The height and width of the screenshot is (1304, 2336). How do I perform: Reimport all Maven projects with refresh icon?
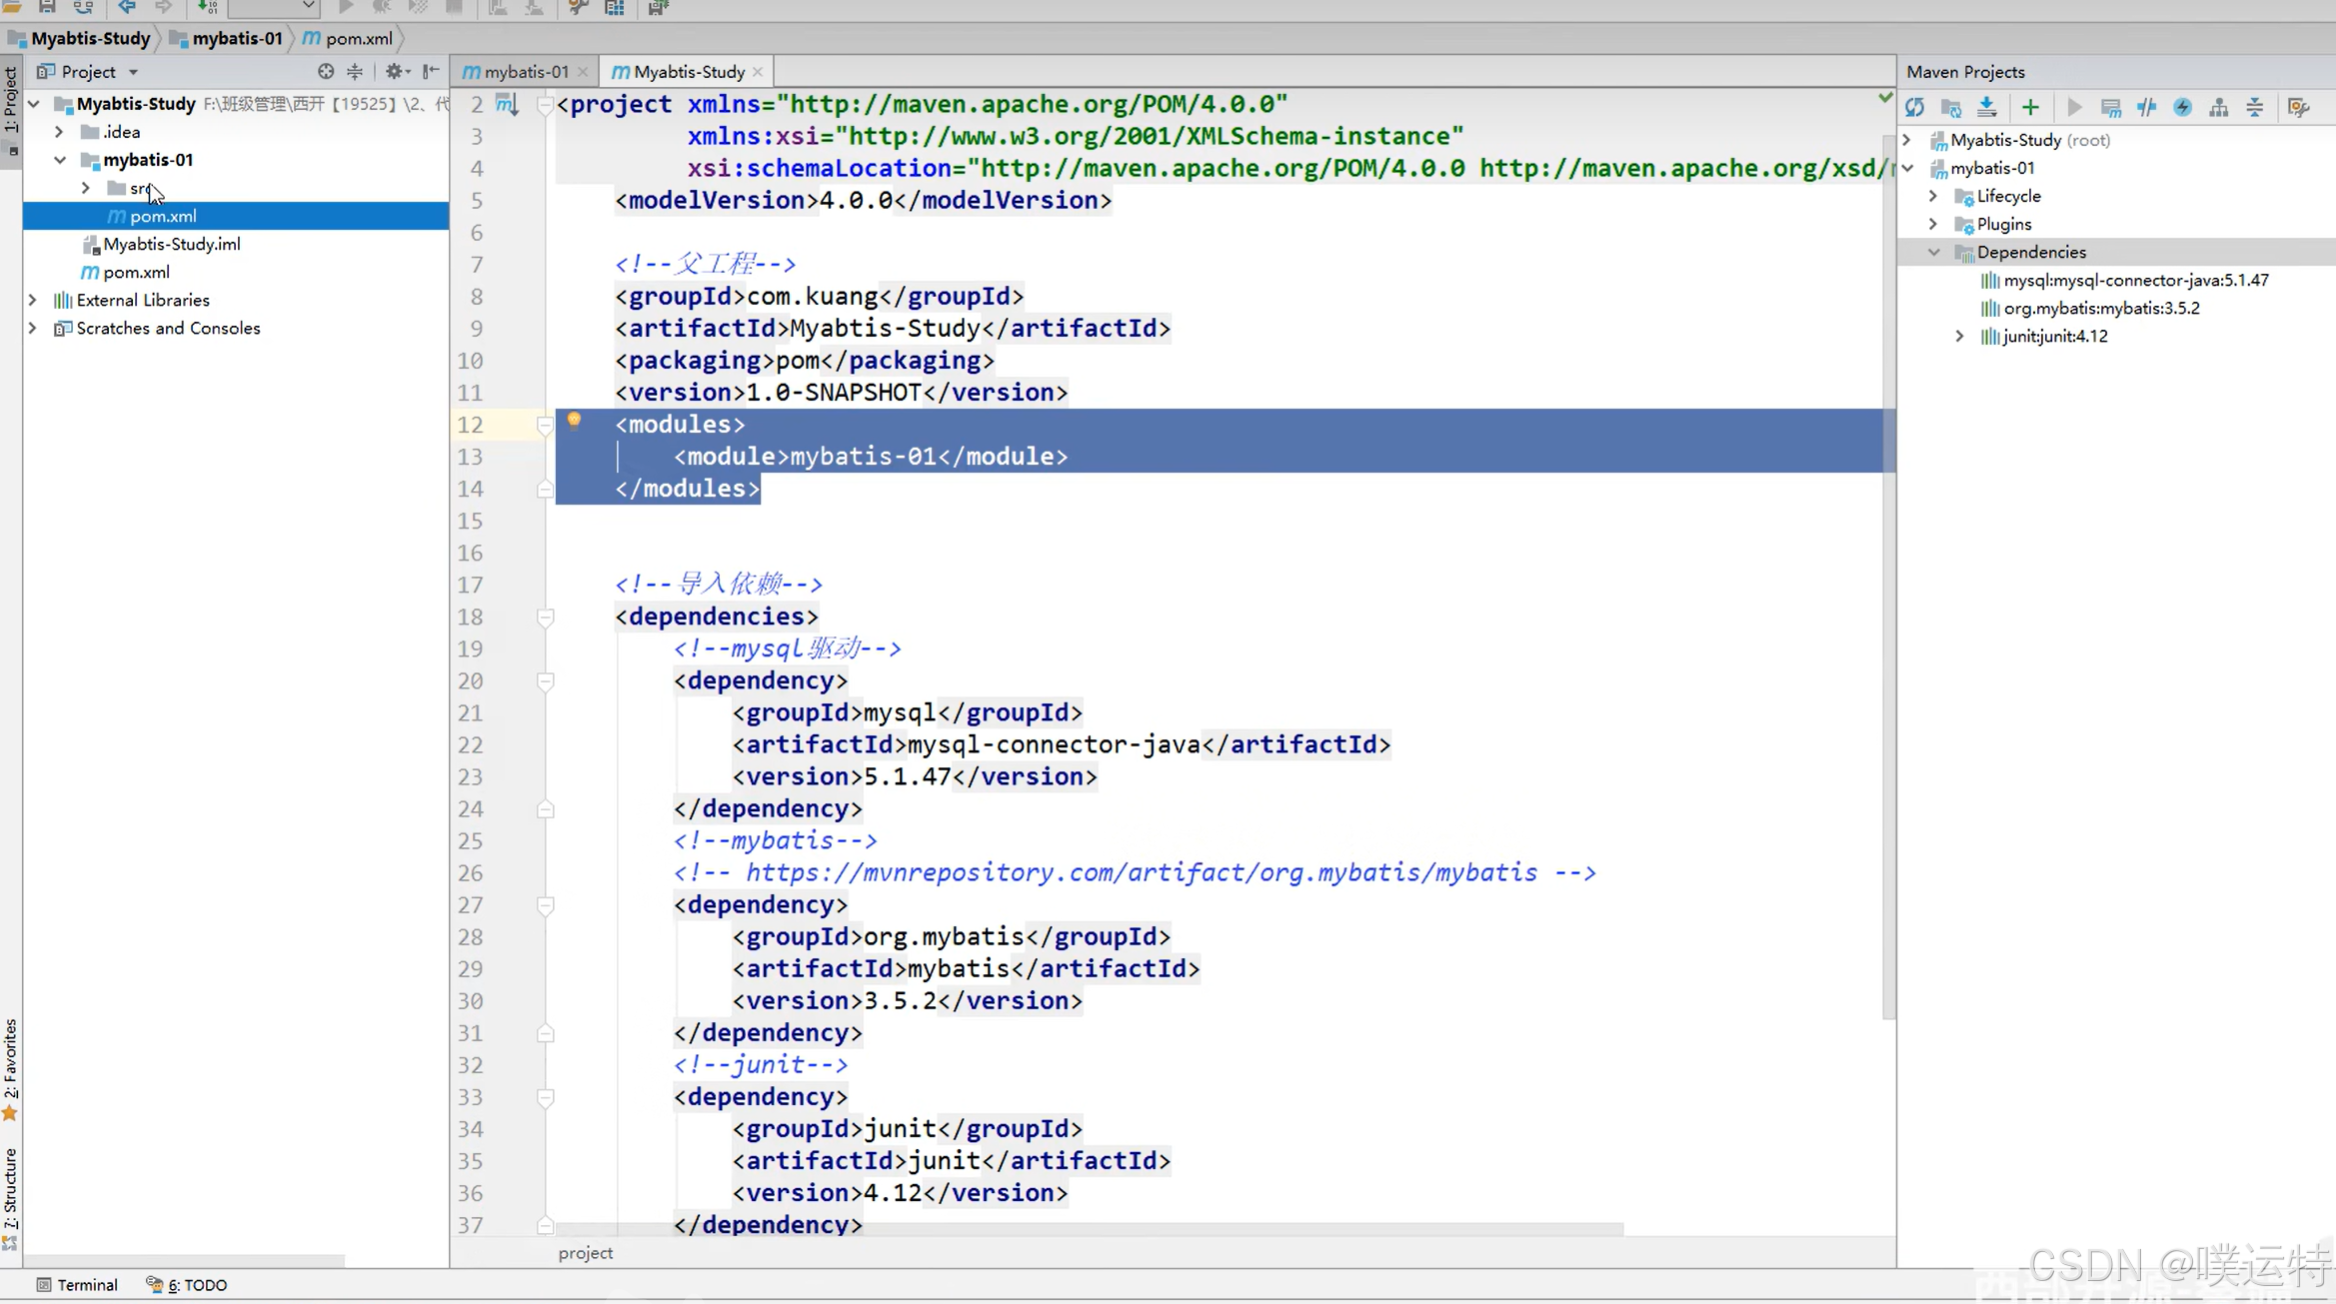(1915, 107)
